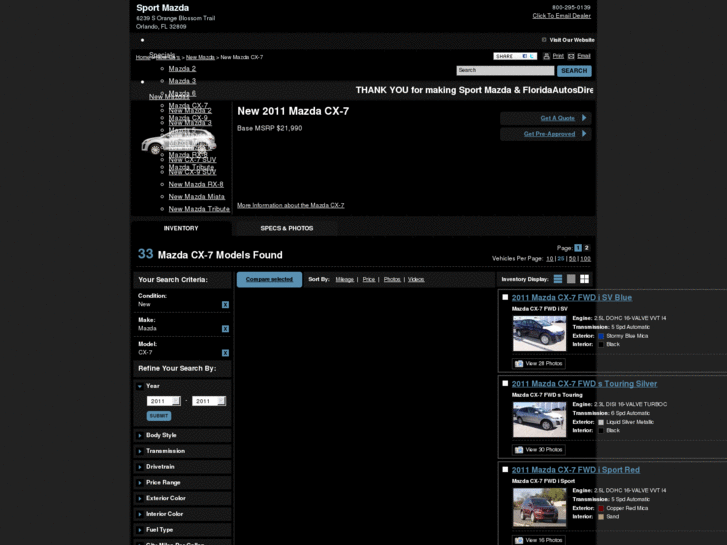The image size is (727, 545).
Task: Expand the Exterior Color filter
Action: (x=182, y=499)
